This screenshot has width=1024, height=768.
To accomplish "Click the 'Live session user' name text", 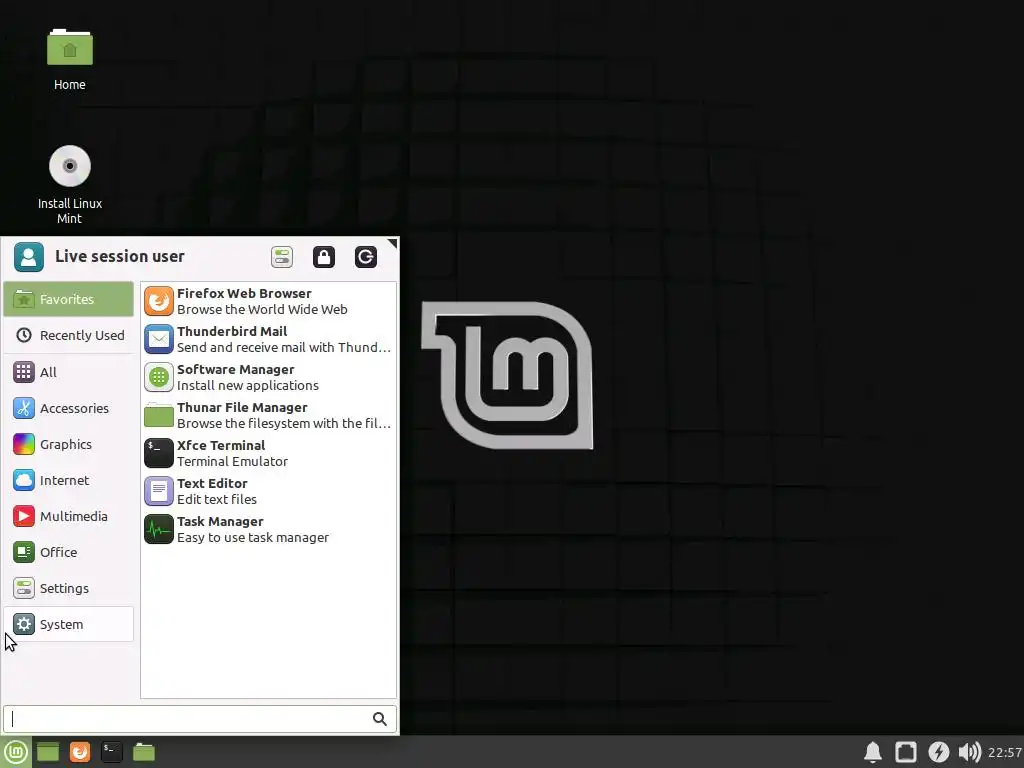I will [x=120, y=257].
